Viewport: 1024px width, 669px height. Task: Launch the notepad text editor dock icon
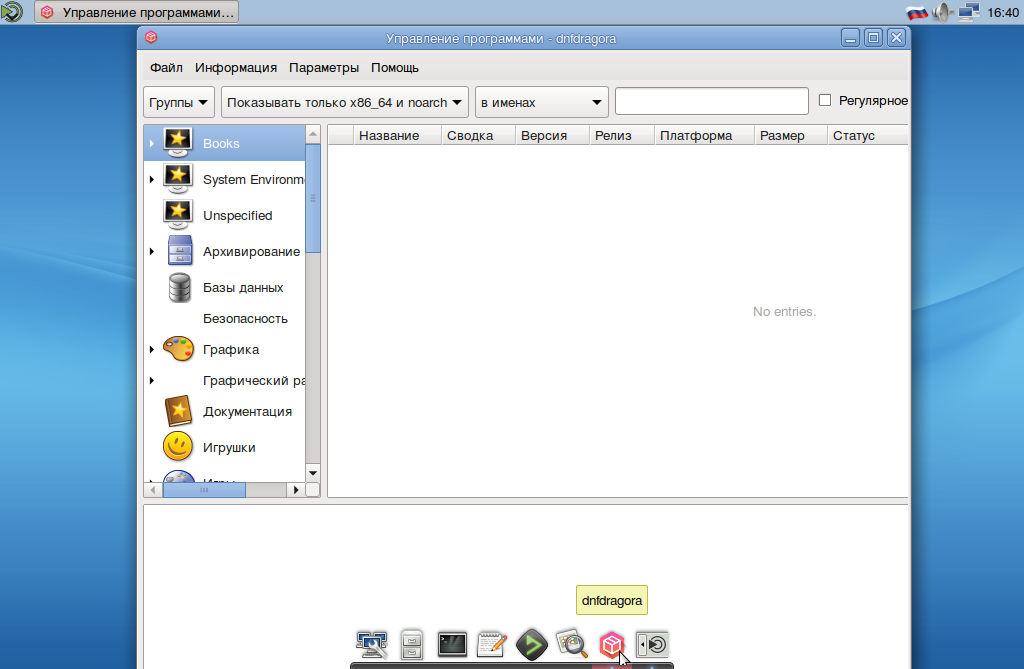coord(492,645)
